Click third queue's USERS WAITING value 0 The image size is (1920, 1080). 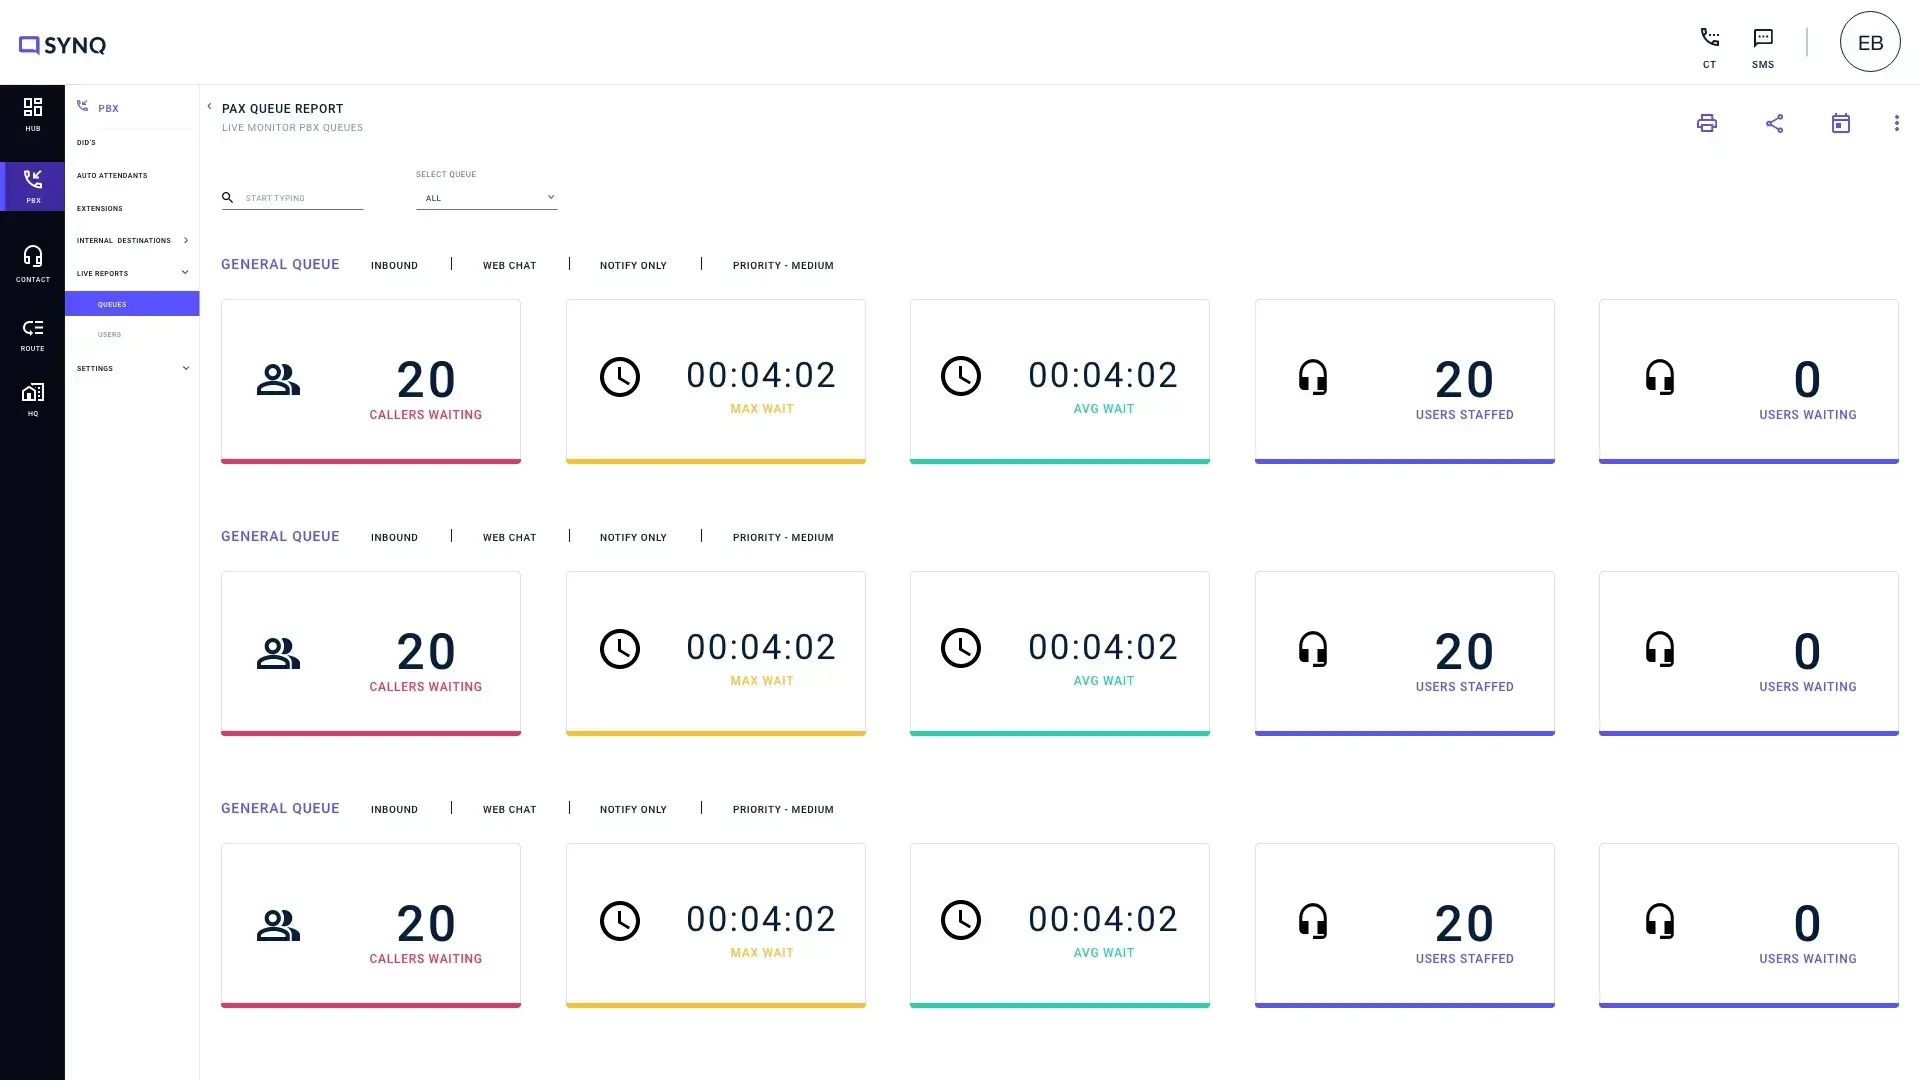1807,924
